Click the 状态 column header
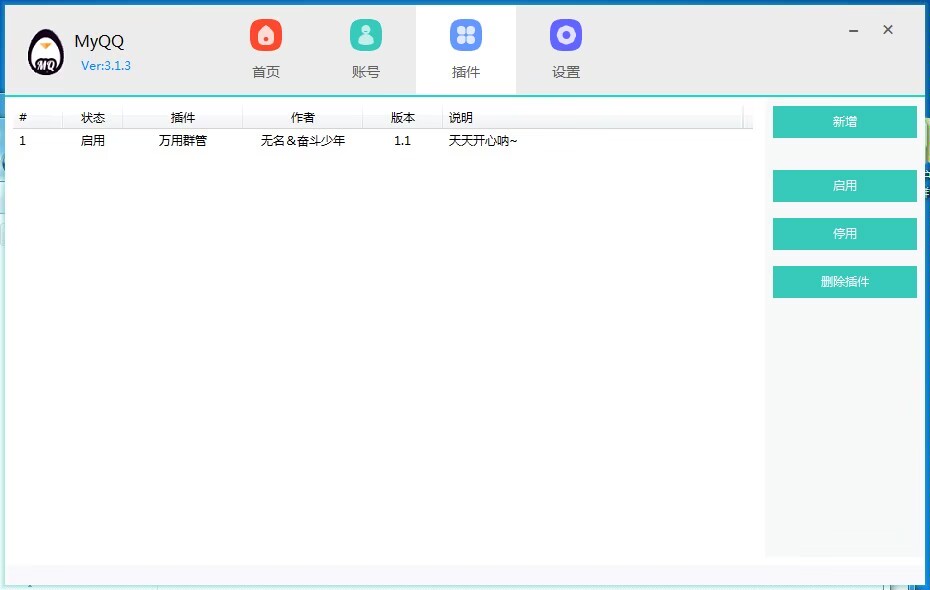The height and width of the screenshot is (590, 930). tap(93, 117)
